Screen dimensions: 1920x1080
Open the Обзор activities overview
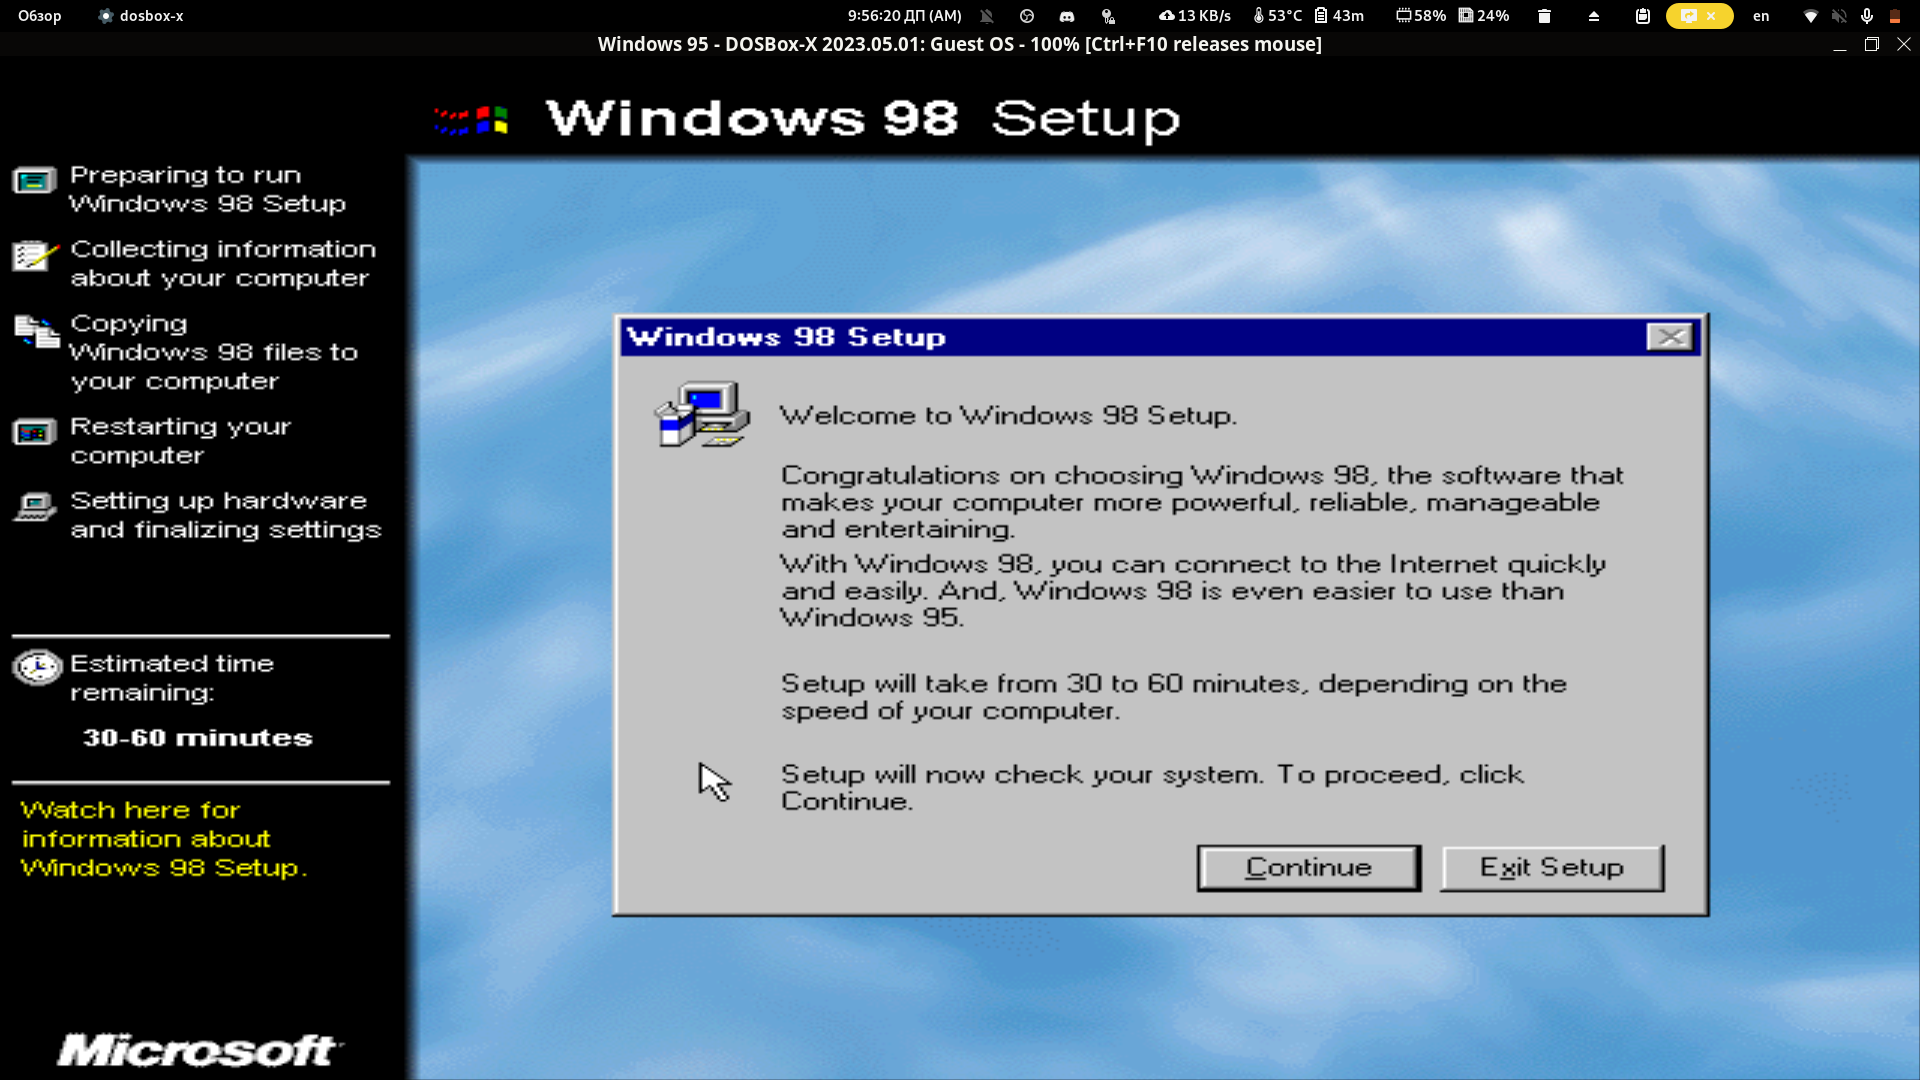coord(40,16)
